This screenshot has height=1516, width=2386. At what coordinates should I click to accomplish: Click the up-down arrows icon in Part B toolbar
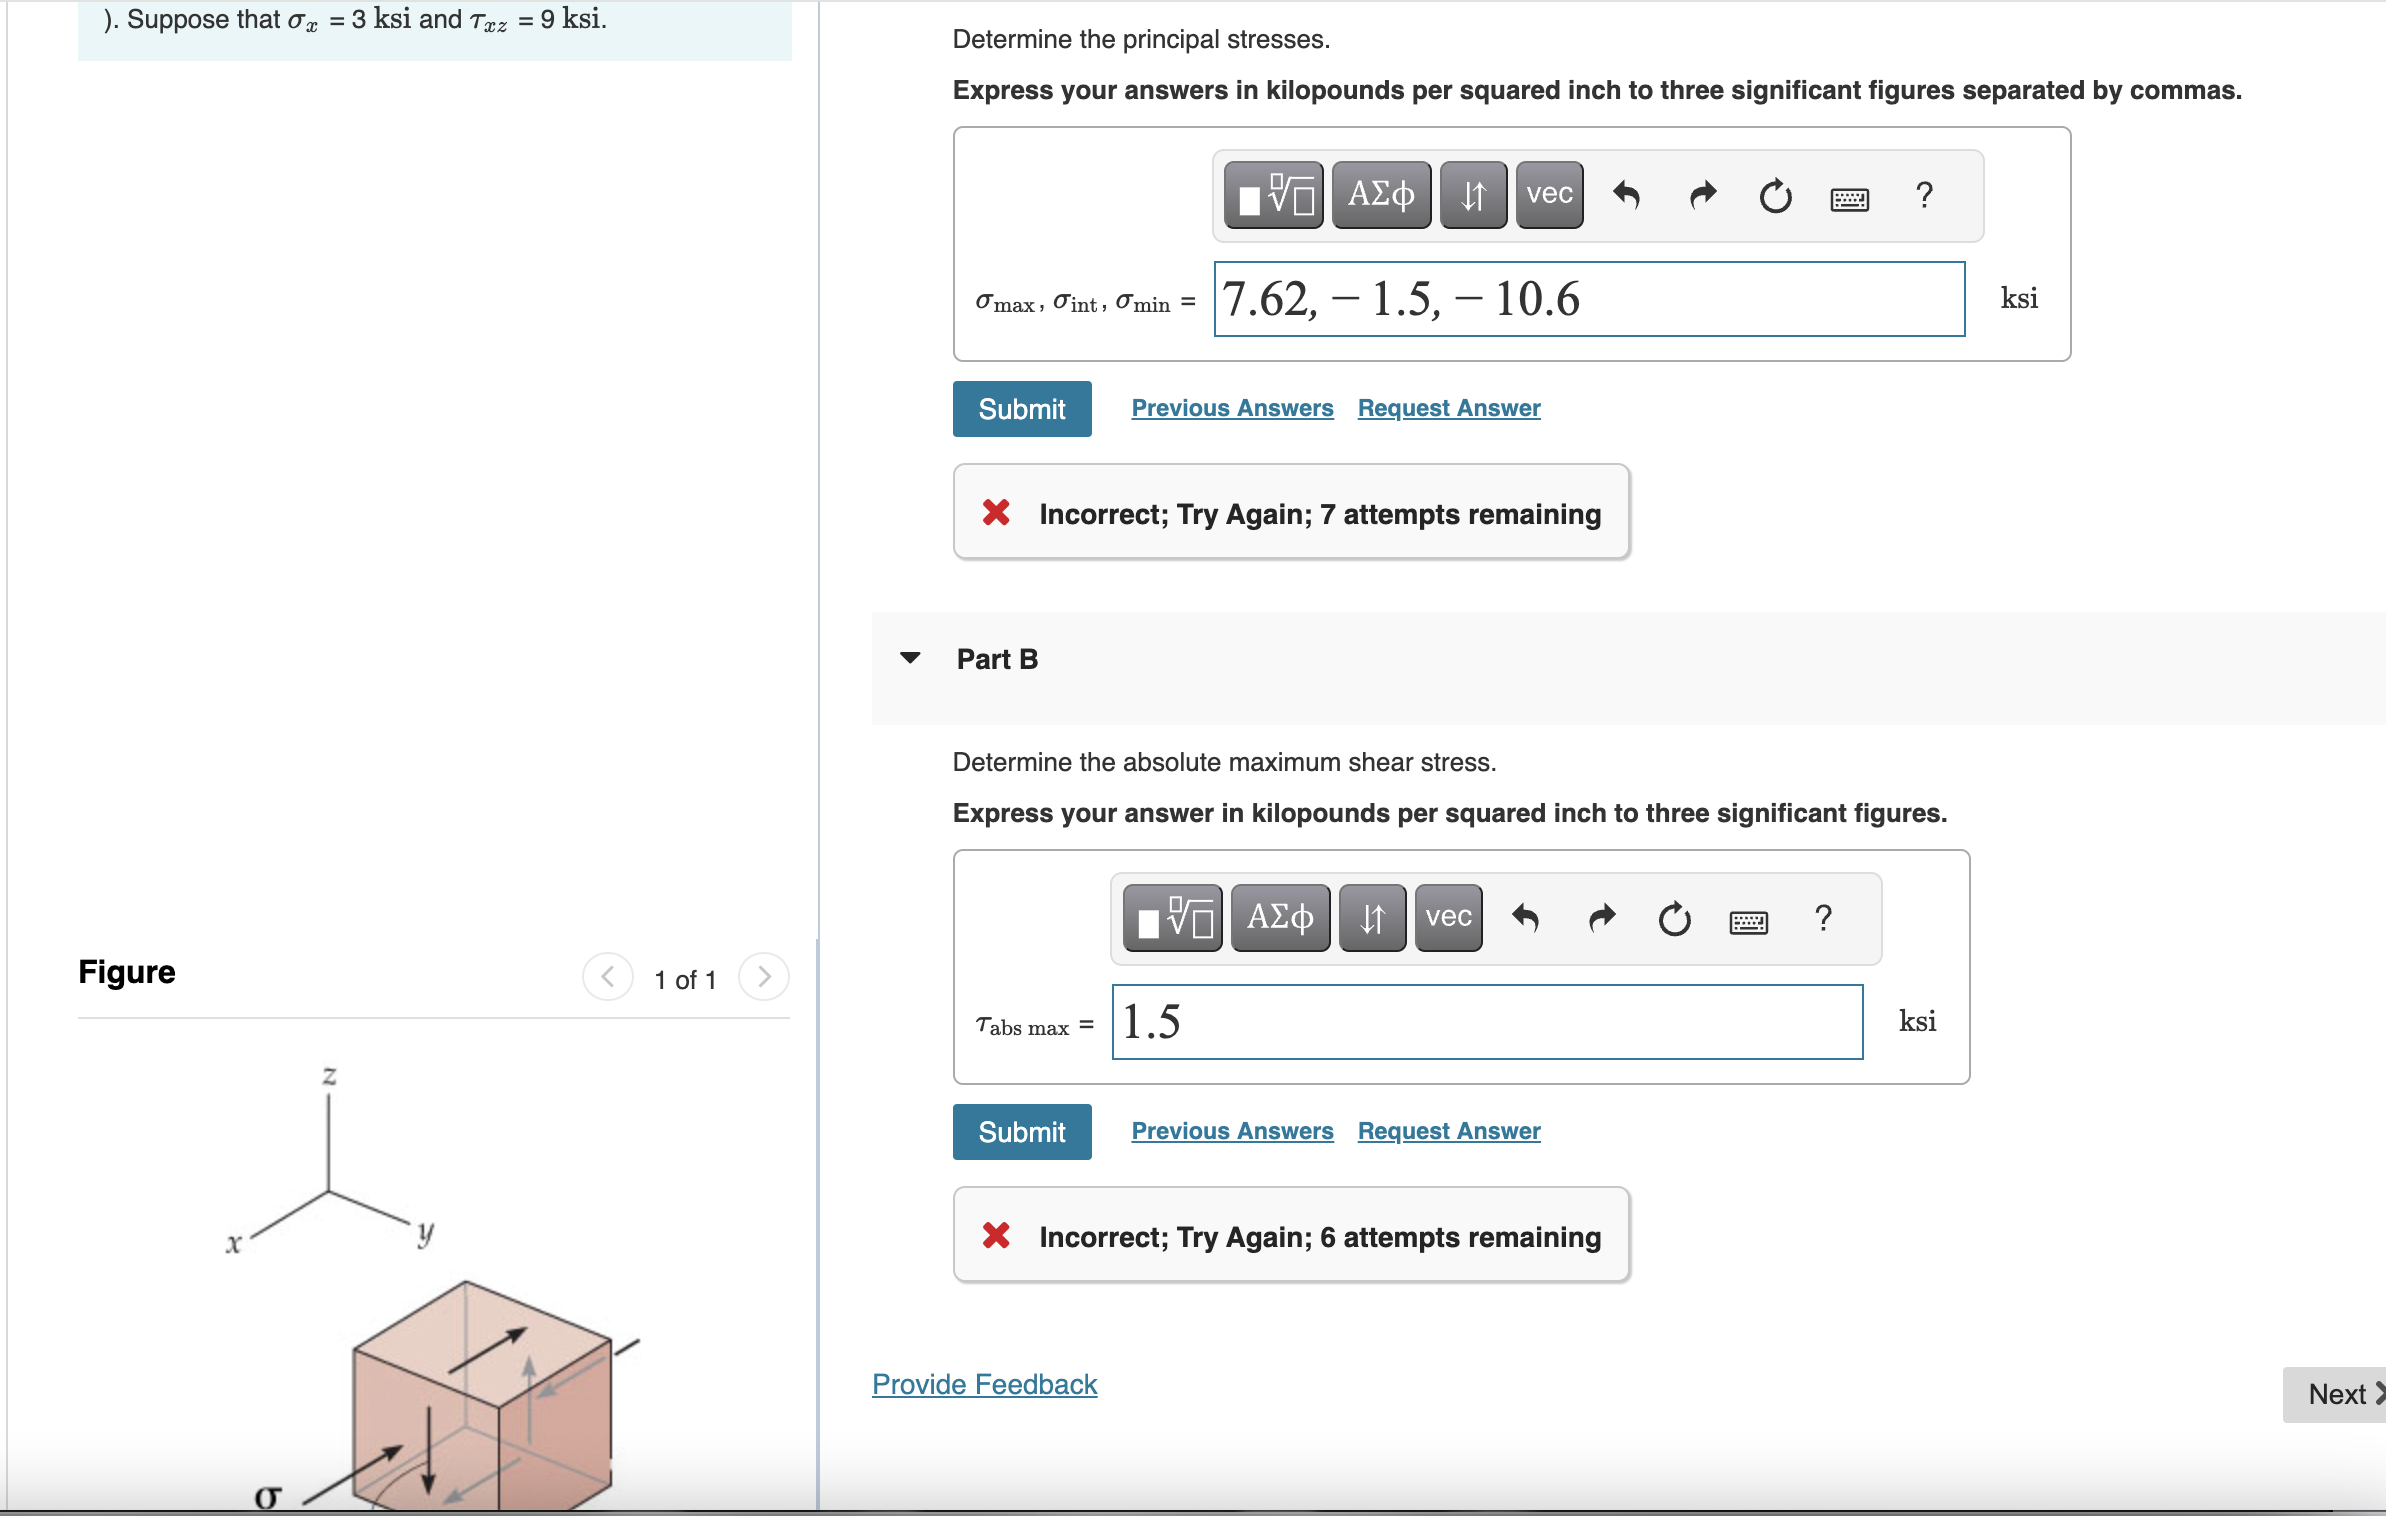coord(1370,917)
